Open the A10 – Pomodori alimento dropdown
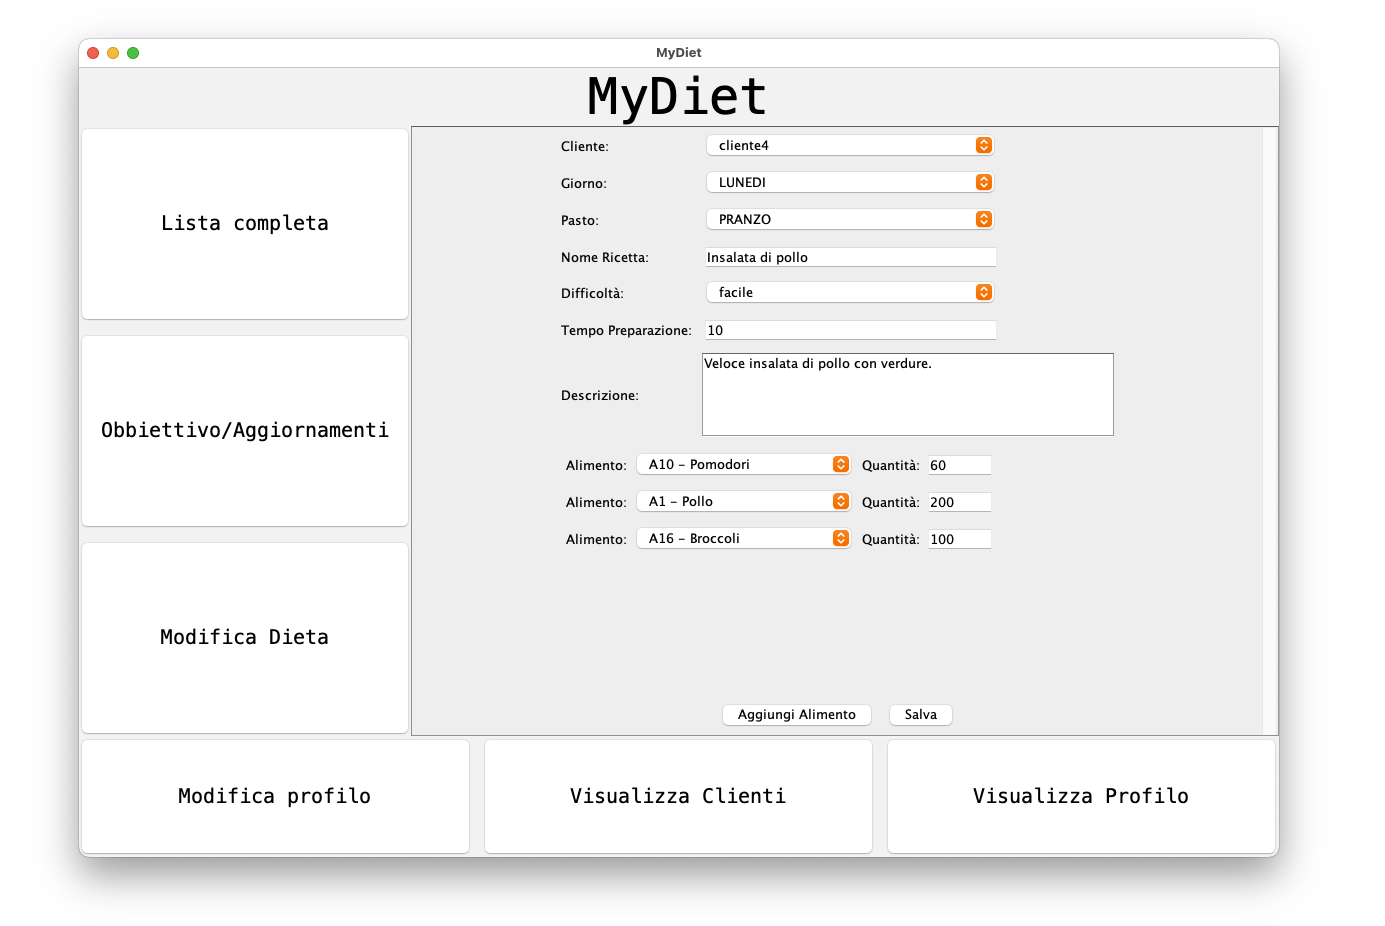Image resolution: width=1385 pixels, height=926 pixels. click(743, 465)
